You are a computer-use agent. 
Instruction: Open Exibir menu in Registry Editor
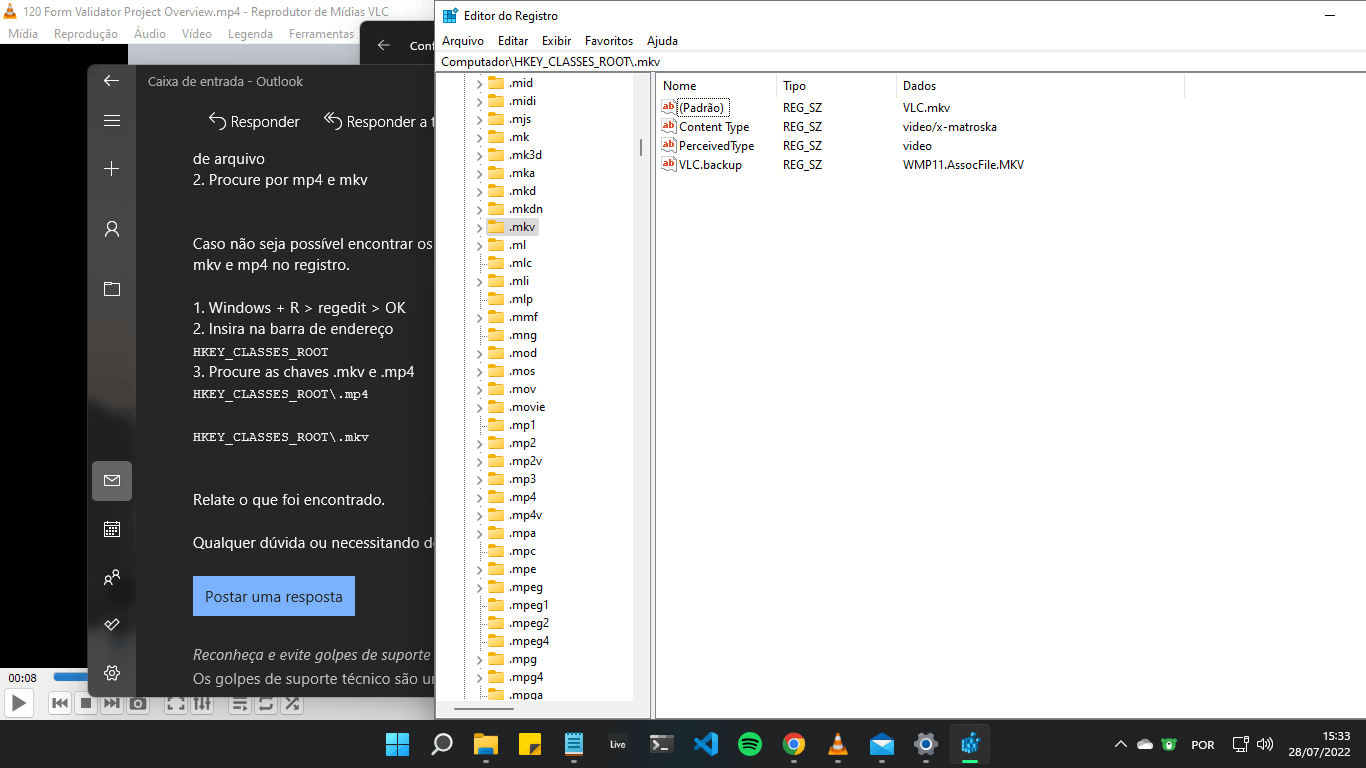click(x=557, y=41)
